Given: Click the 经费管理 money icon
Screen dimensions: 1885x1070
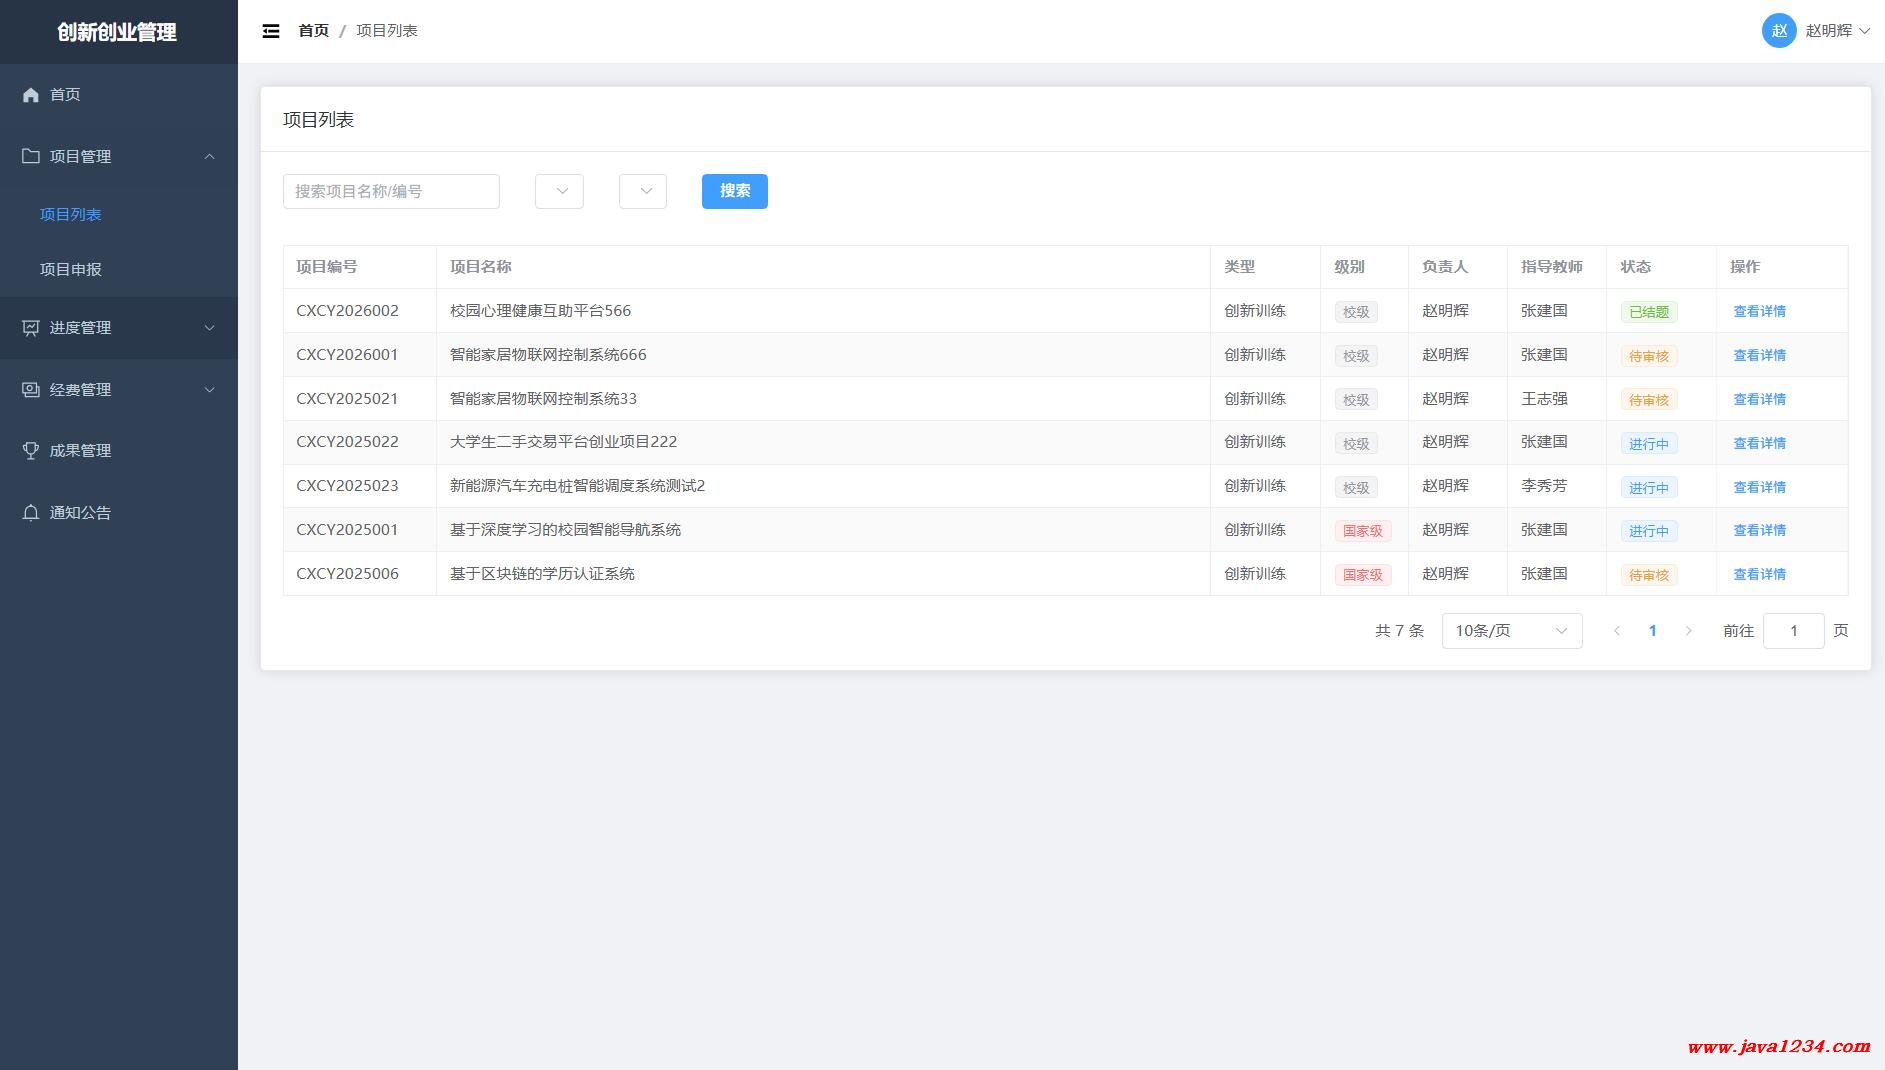Looking at the screenshot, I should tap(31, 390).
